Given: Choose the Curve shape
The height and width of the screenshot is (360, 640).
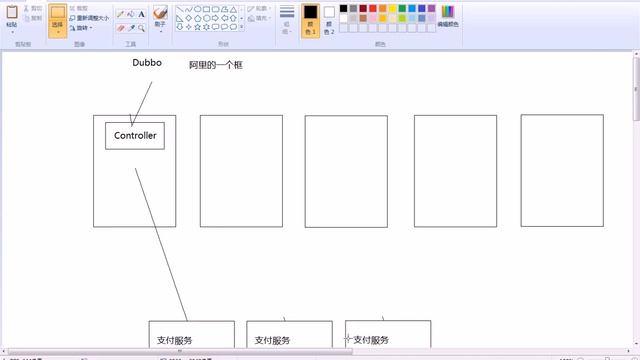Looking at the screenshot, I should pyautogui.click(x=189, y=9).
